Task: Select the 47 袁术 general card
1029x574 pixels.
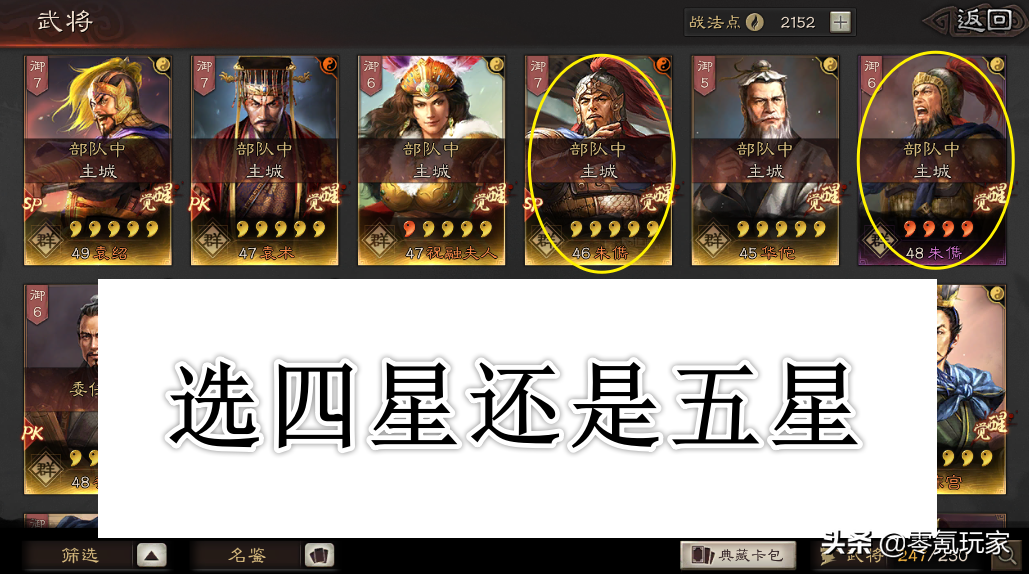Action: (x=264, y=161)
